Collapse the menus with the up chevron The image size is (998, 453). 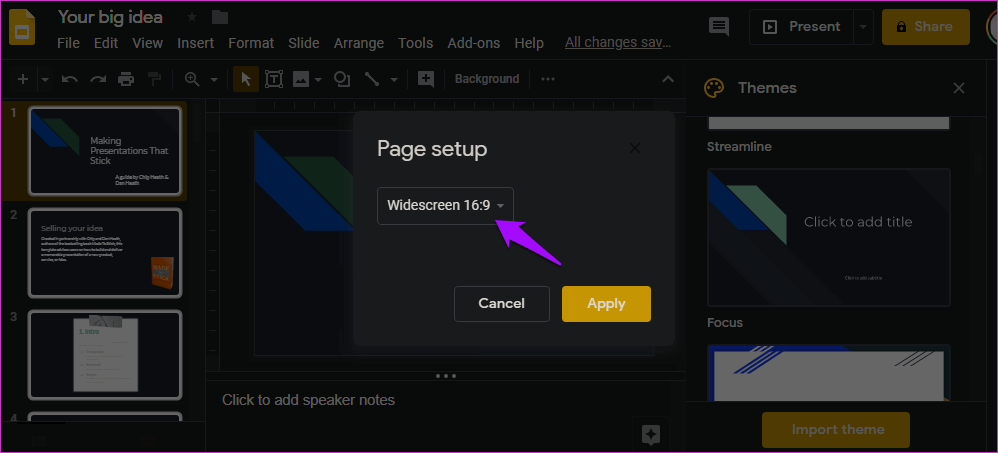click(x=668, y=80)
